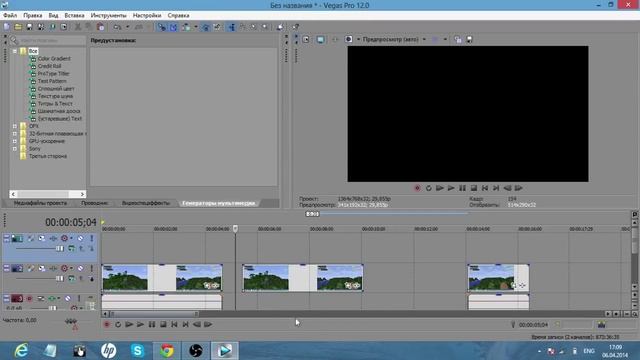Screen dimensions: 640x360
Task: Click the Open project folder icon
Action: point(18,27)
